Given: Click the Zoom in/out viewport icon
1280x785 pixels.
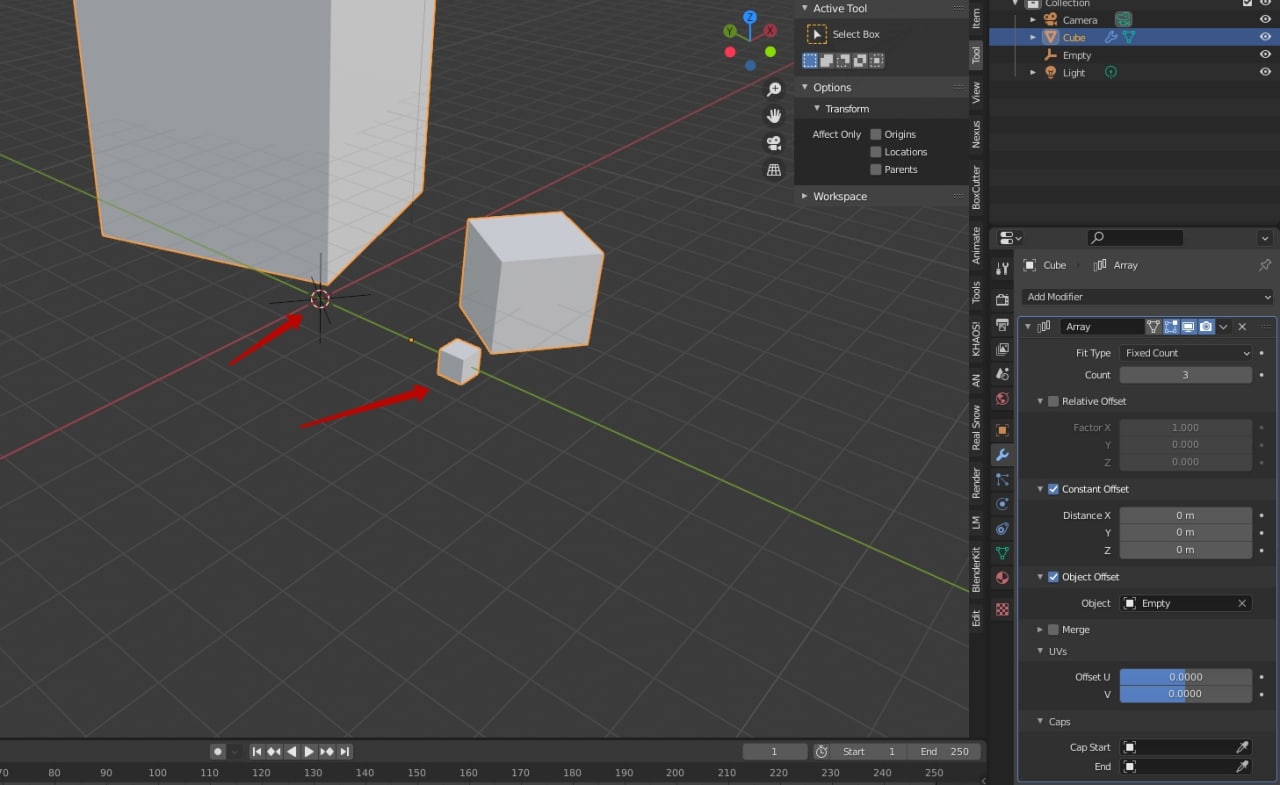Looking at the screenshot, I should pos(774,90).
